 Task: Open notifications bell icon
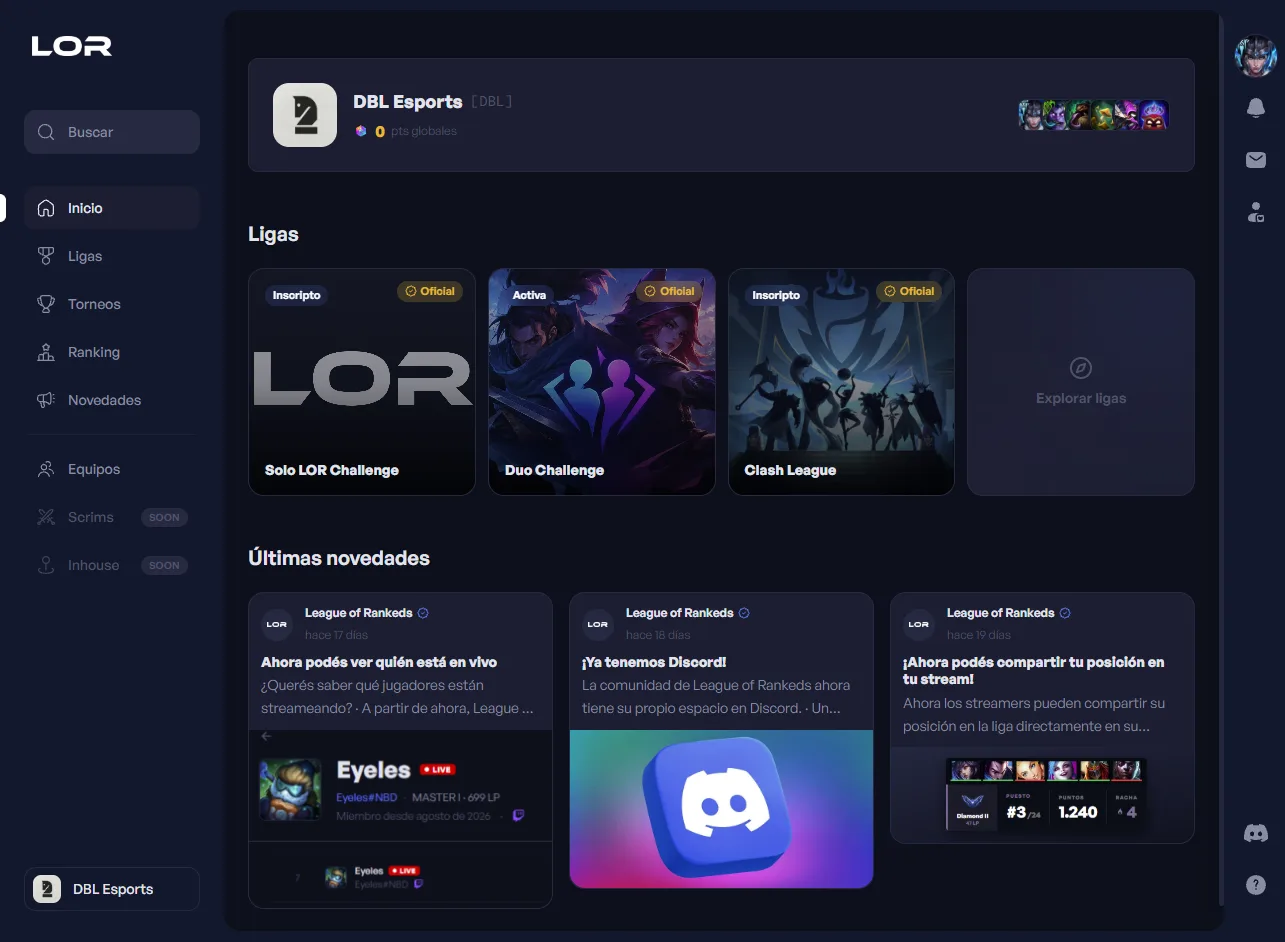(1256, 109)
